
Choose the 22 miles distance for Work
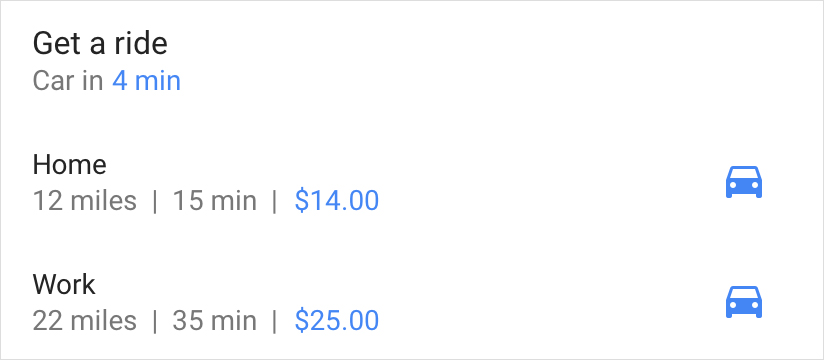[x=85, y=321]
